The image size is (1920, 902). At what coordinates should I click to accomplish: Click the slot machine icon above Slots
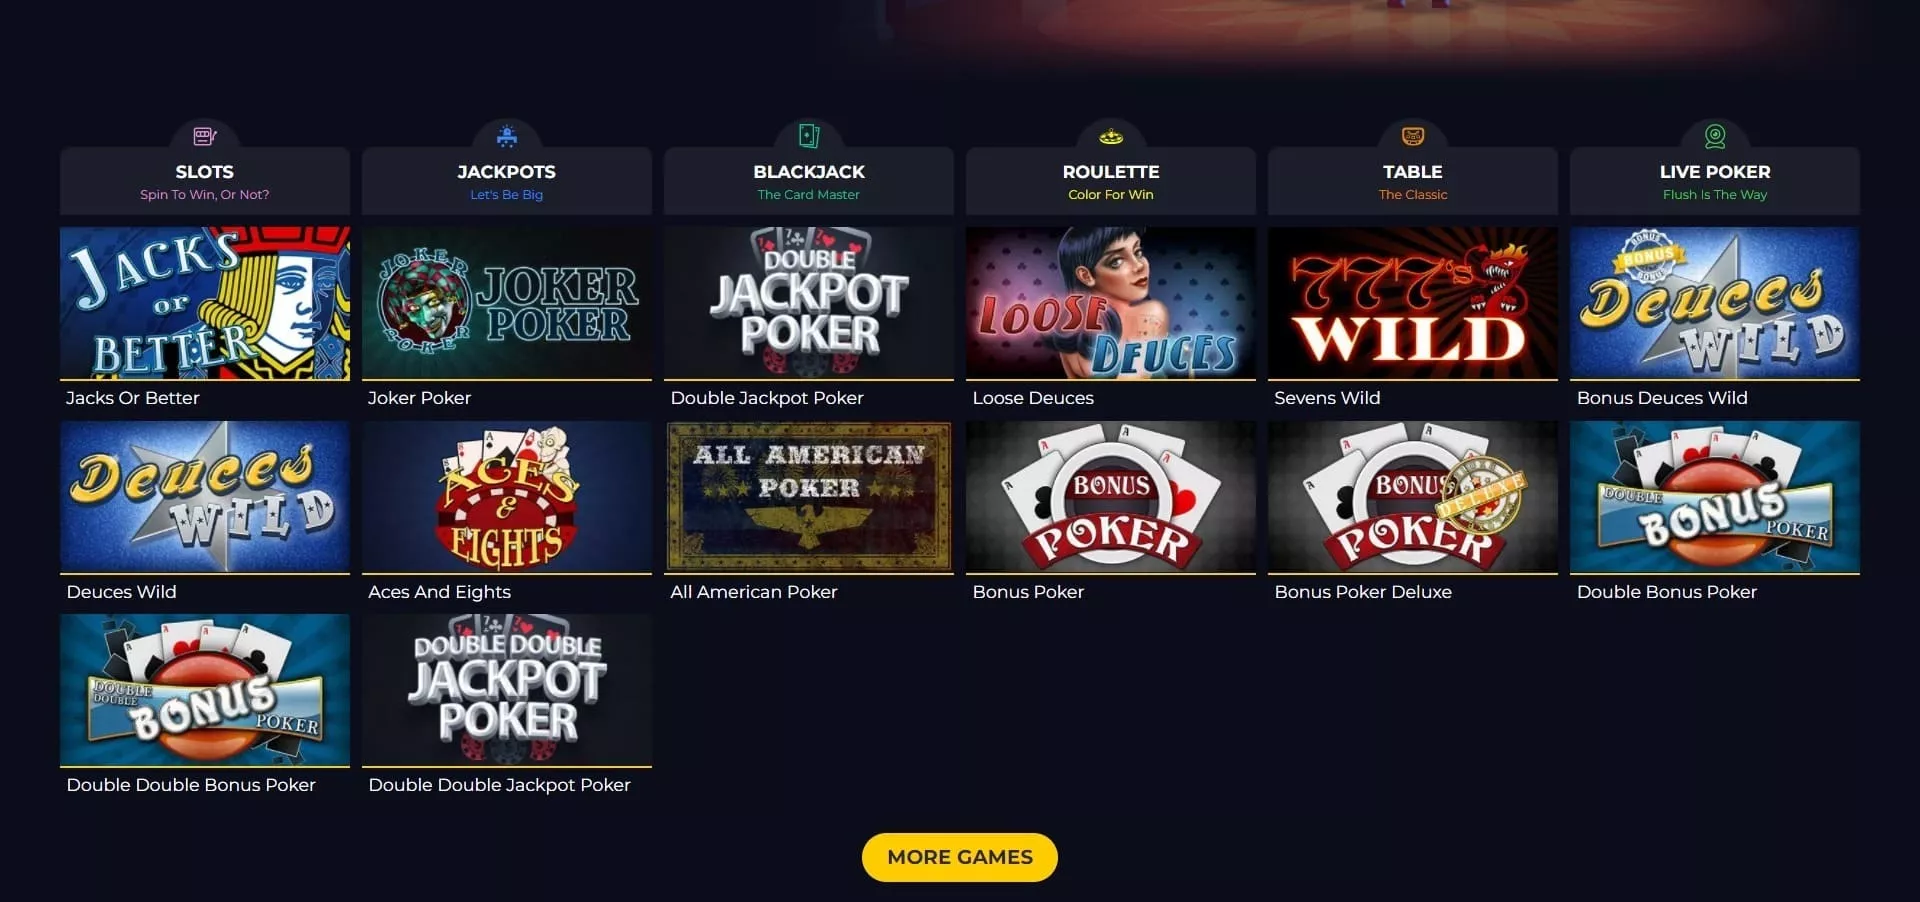tap(205, 136)
